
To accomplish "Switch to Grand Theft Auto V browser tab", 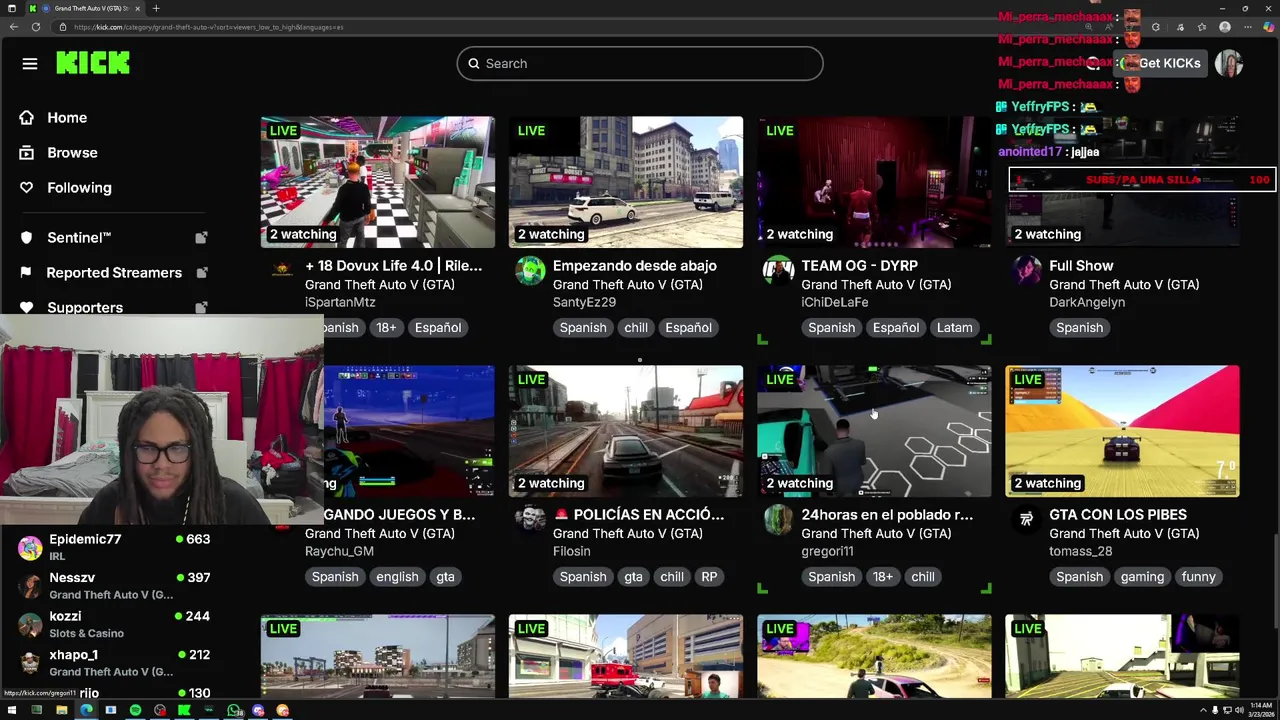I will [90, 8].
